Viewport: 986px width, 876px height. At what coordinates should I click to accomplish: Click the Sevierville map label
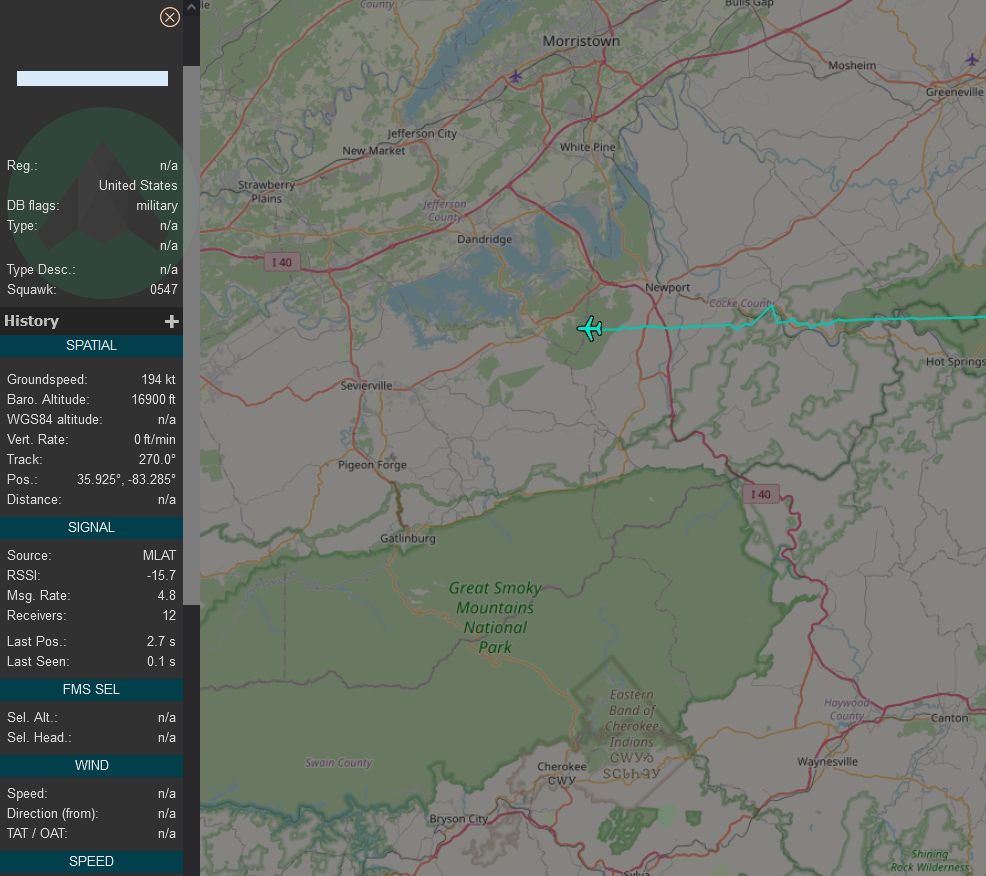coord(366,385)
